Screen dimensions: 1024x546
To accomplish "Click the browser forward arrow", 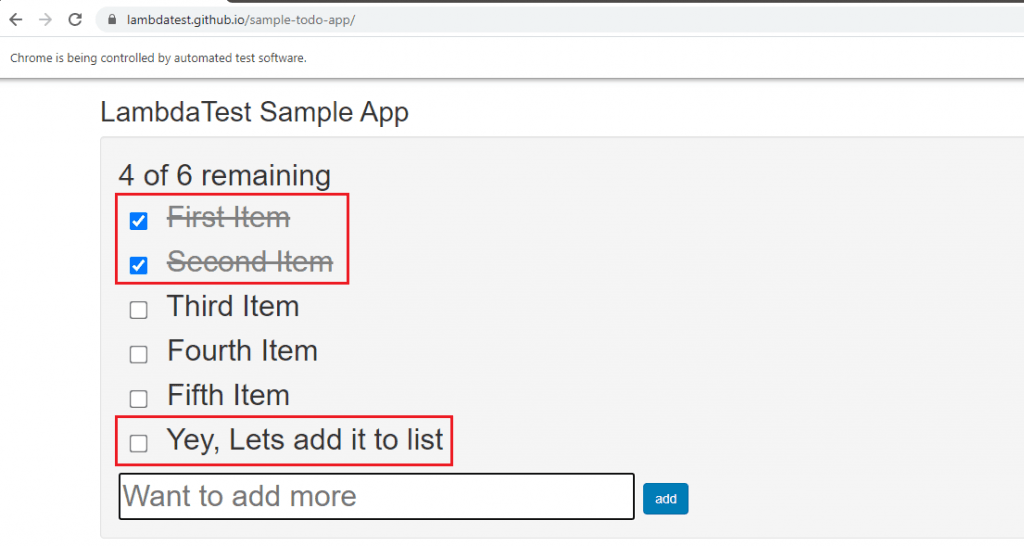I will (45, 20).
